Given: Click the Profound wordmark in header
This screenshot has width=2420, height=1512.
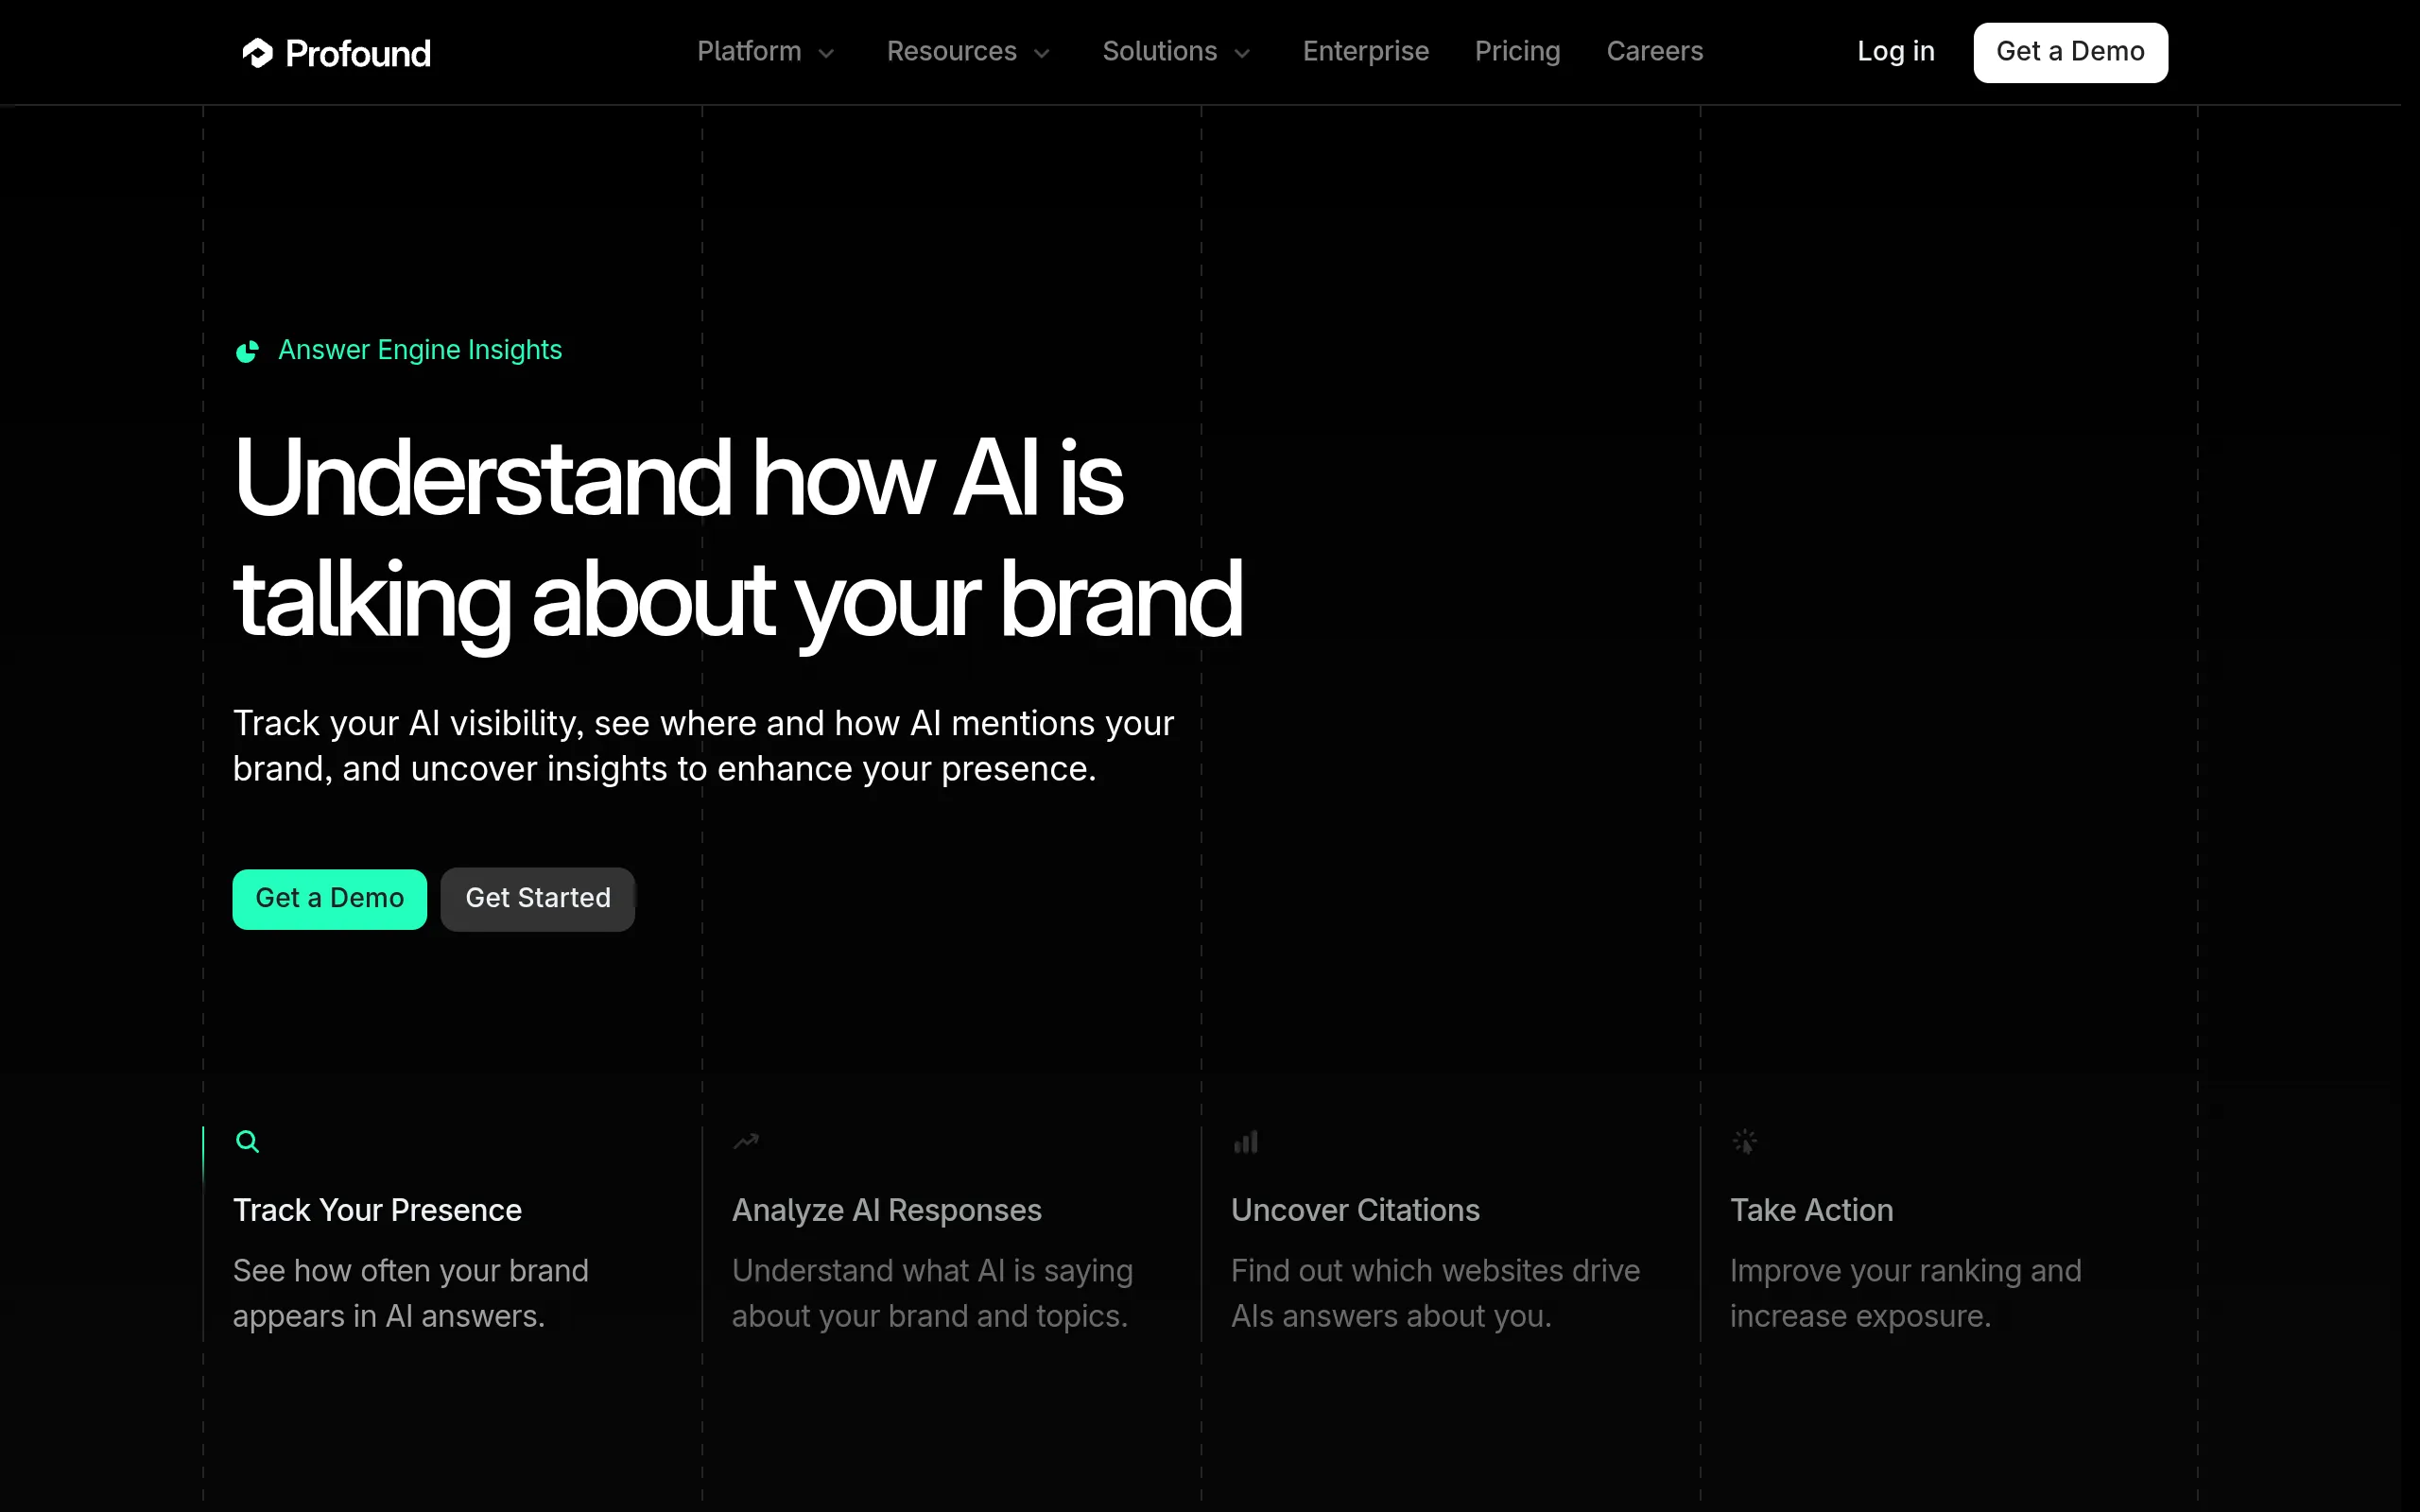Looking at the screenshot, I should click(358, 53).
